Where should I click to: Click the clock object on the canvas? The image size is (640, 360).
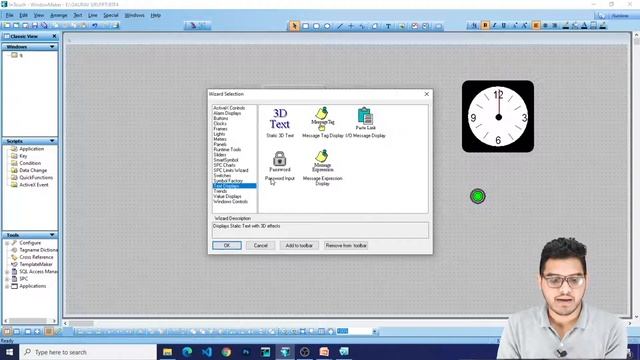click(x=498, y=116)
